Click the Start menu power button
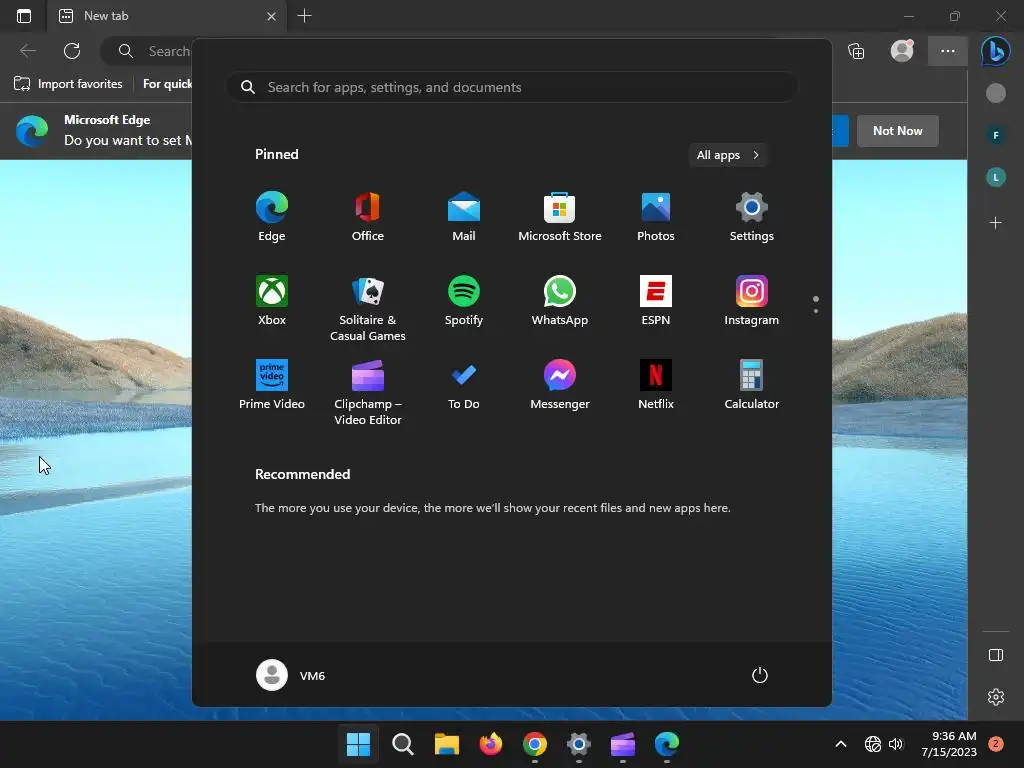 pos(760,675)
